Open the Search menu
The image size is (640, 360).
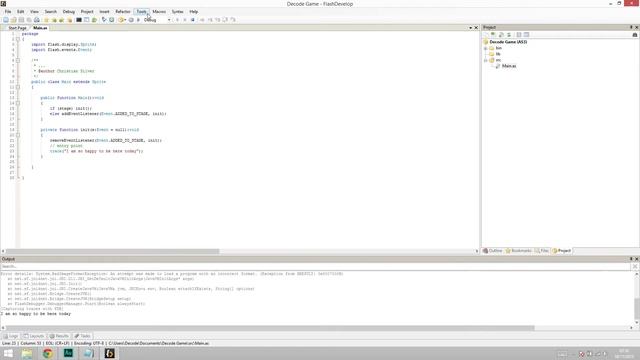[51, 11]
